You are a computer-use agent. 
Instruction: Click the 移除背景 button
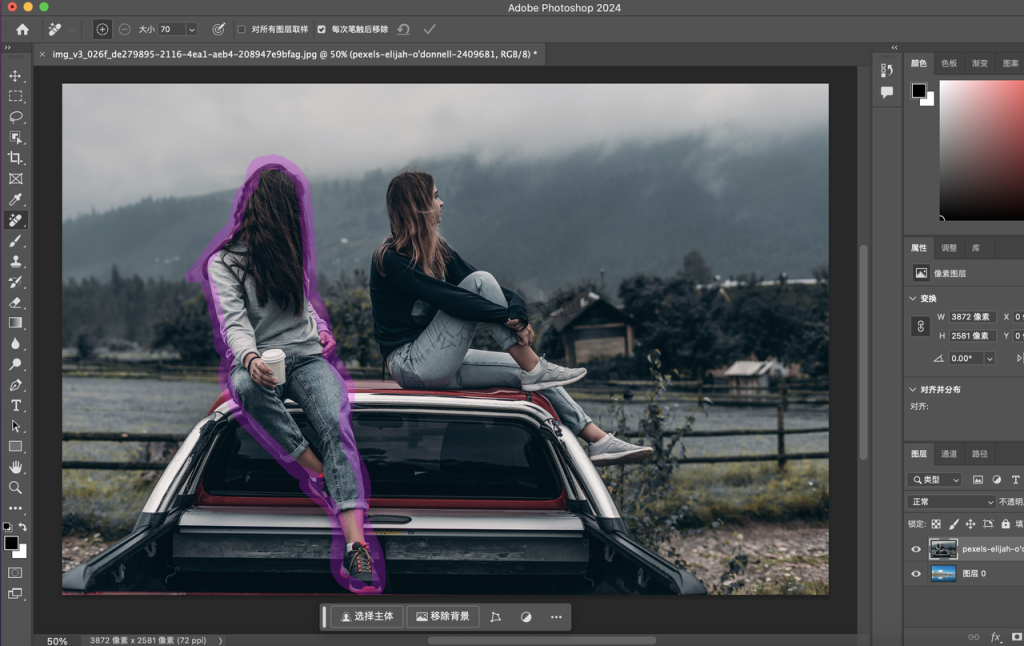(x=443, y=617)
